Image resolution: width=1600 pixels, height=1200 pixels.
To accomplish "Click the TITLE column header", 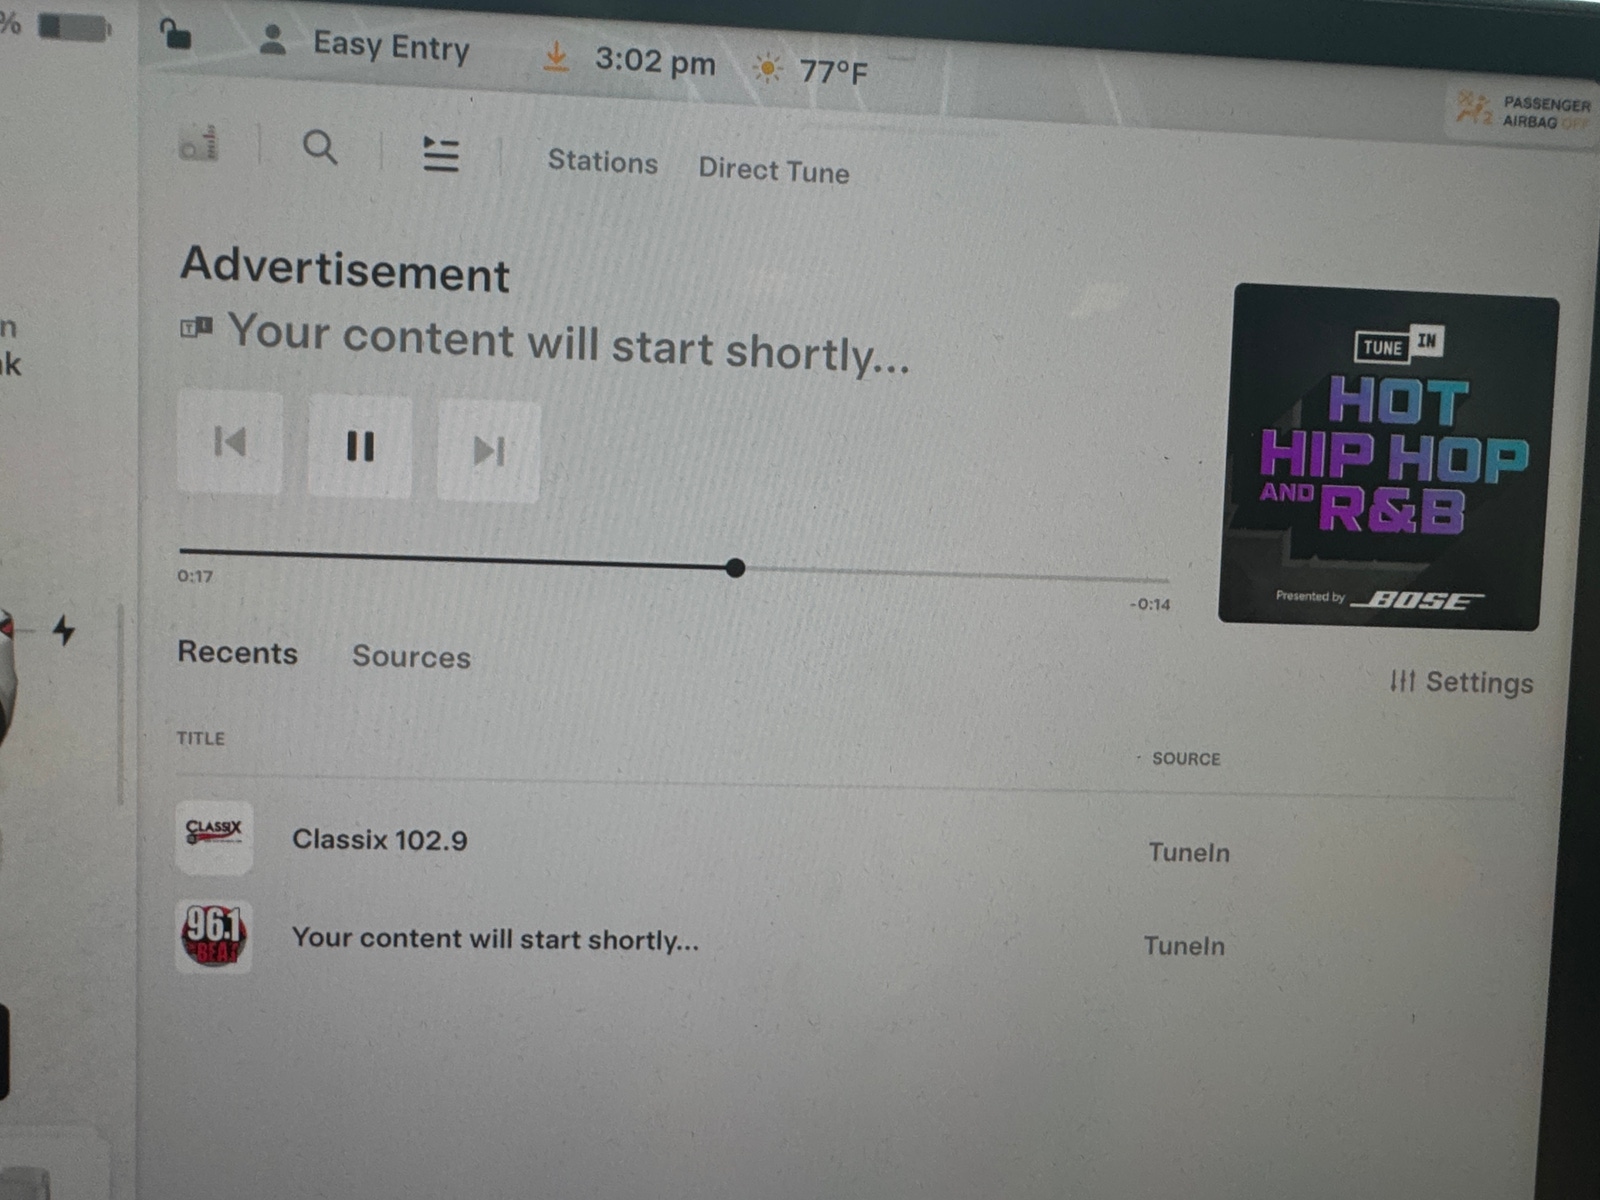I will pyautogui.click(x=201, y=738).
